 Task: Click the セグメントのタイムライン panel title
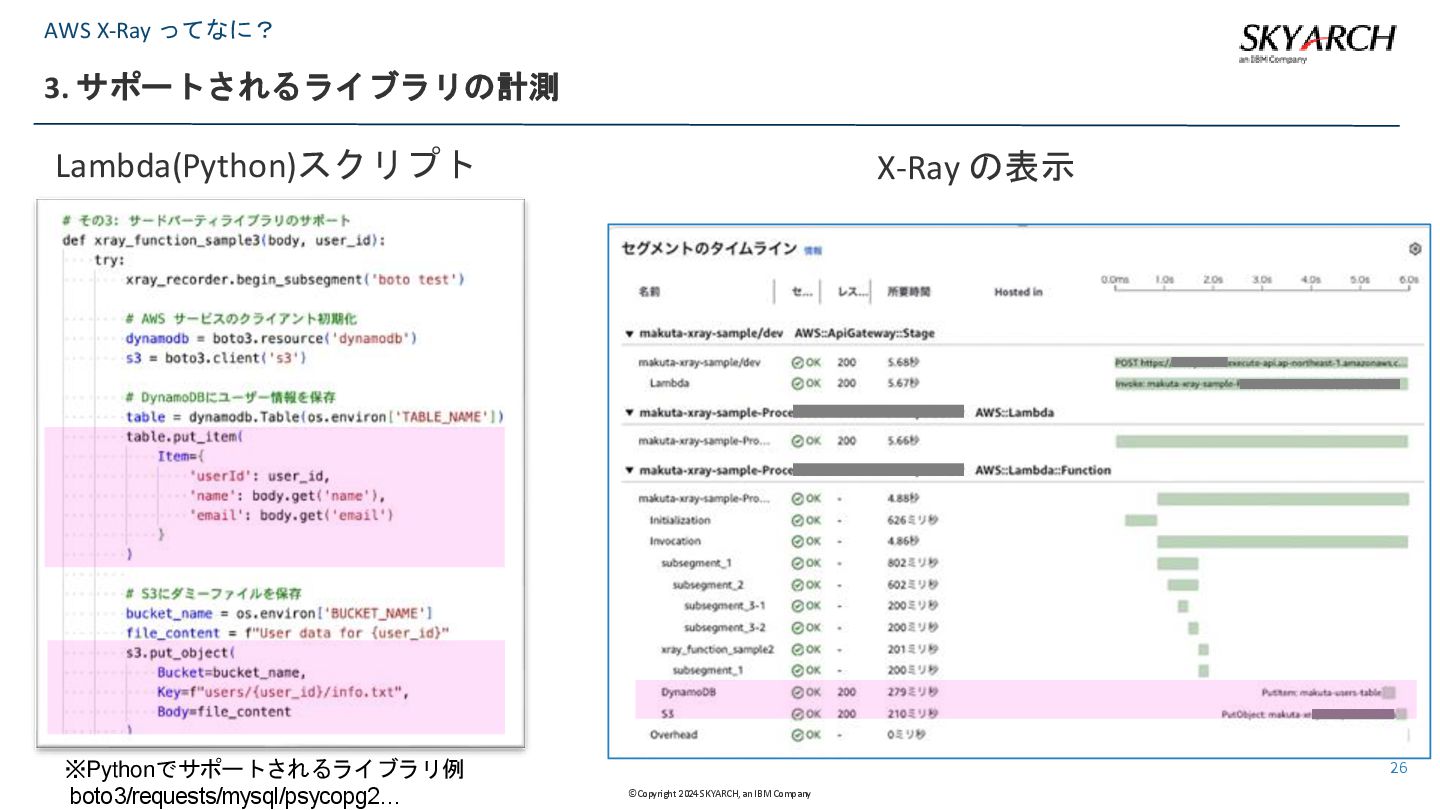click(x=709, y=249)
